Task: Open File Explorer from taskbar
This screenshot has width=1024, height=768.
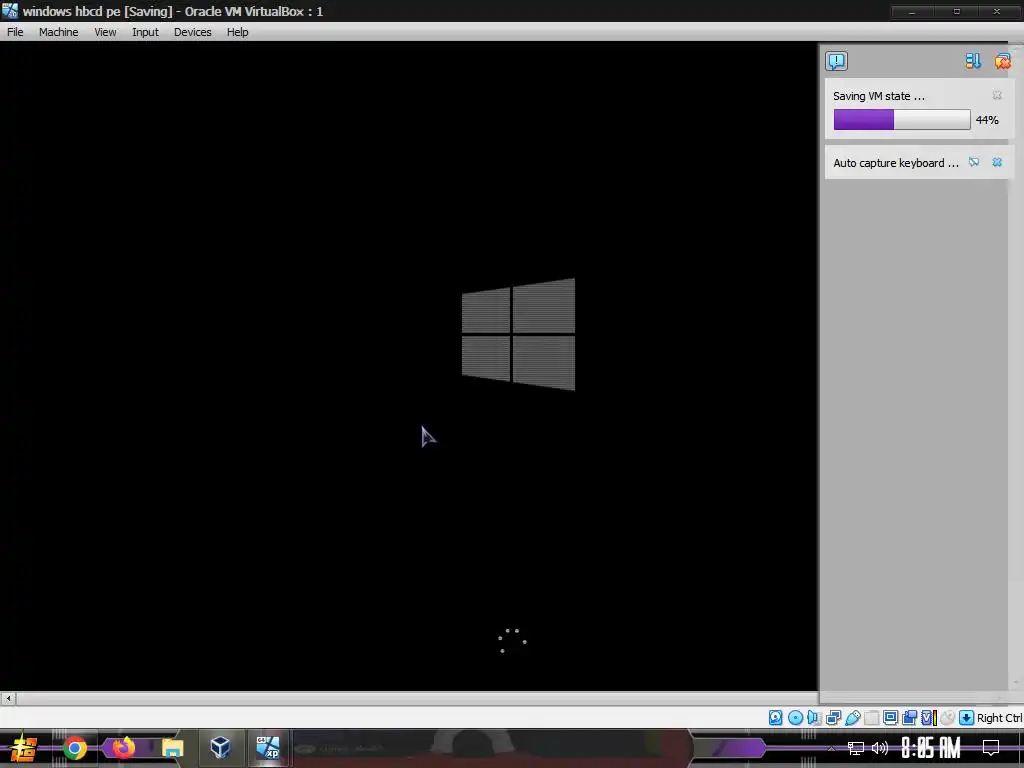Action: [172, 748]
